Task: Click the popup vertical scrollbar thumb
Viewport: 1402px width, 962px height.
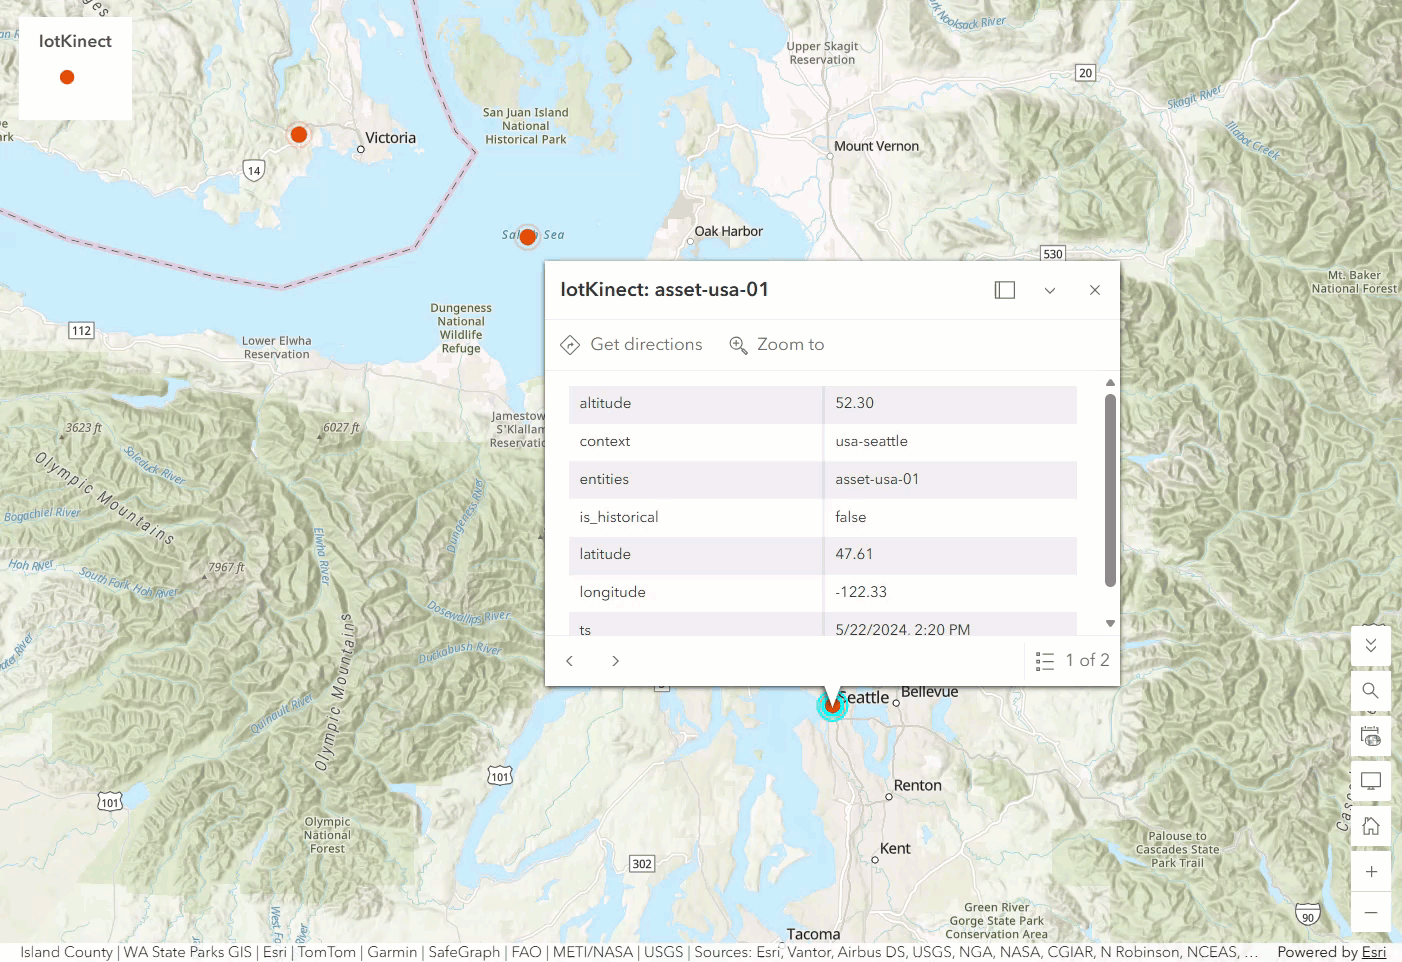Action: coord(1110,490)
